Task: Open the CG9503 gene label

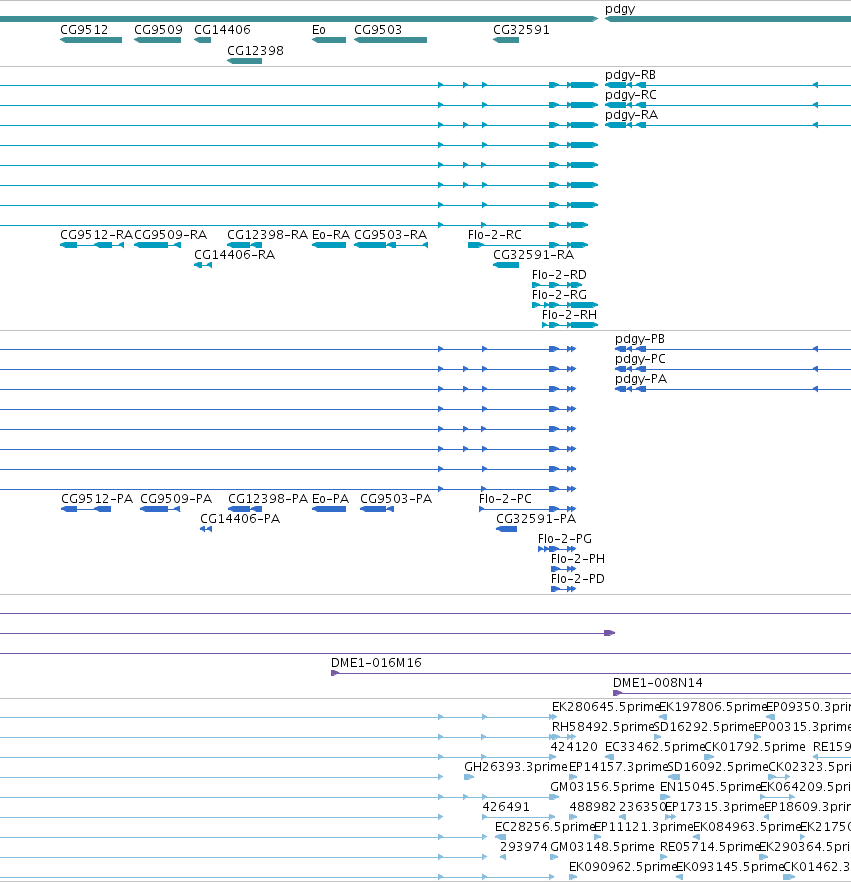Action: (x=378, y=30)
